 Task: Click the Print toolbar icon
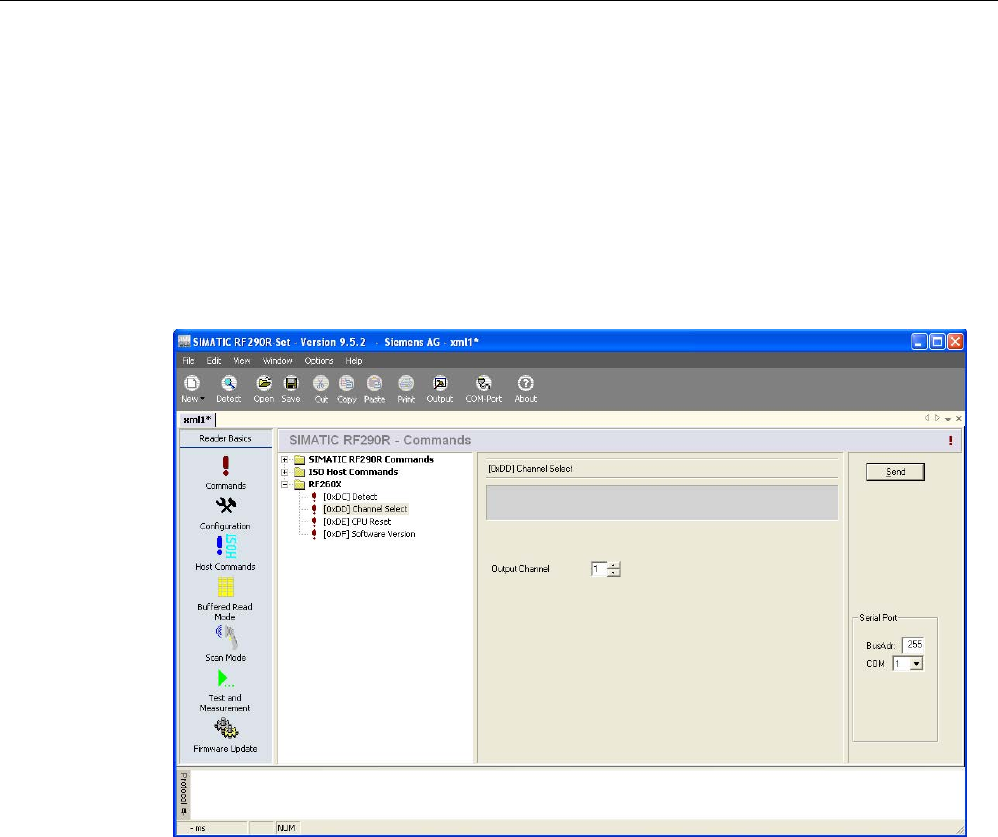(406, 383)
